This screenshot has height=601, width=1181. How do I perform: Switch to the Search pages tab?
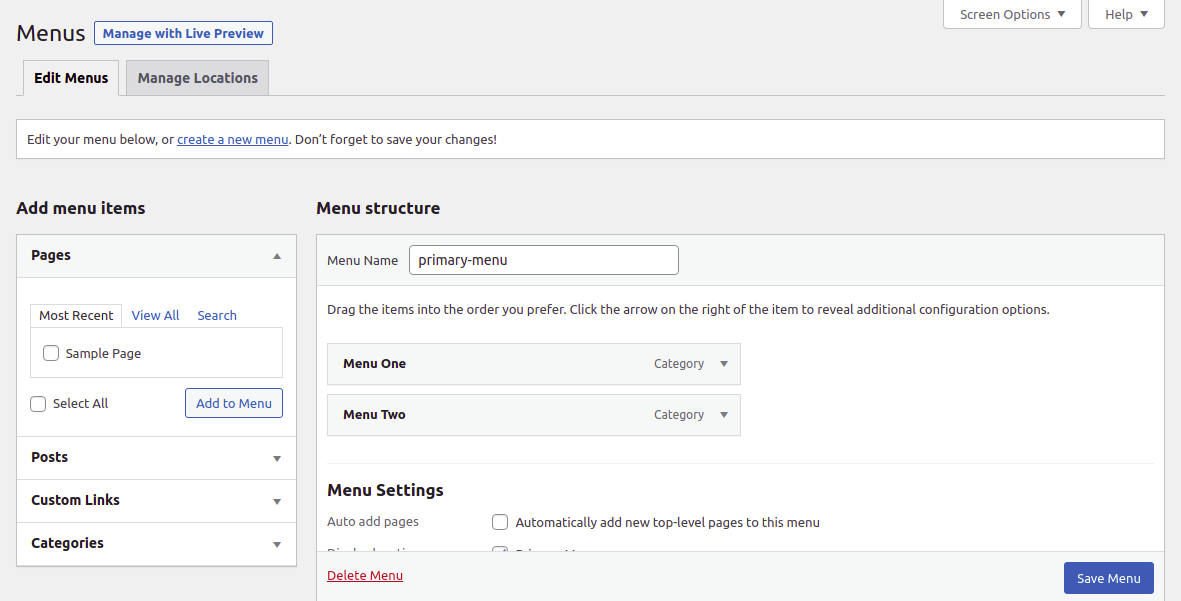tap(217, 315)
